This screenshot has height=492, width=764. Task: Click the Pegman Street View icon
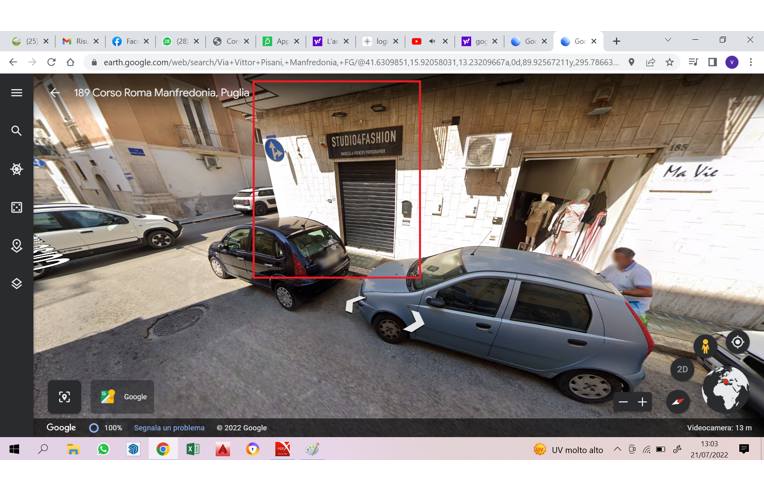coord(706,347)
